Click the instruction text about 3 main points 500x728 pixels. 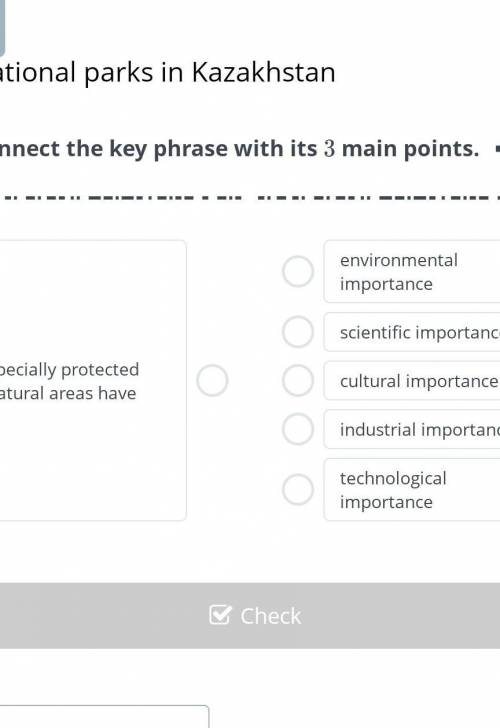[x=239, y=149]
